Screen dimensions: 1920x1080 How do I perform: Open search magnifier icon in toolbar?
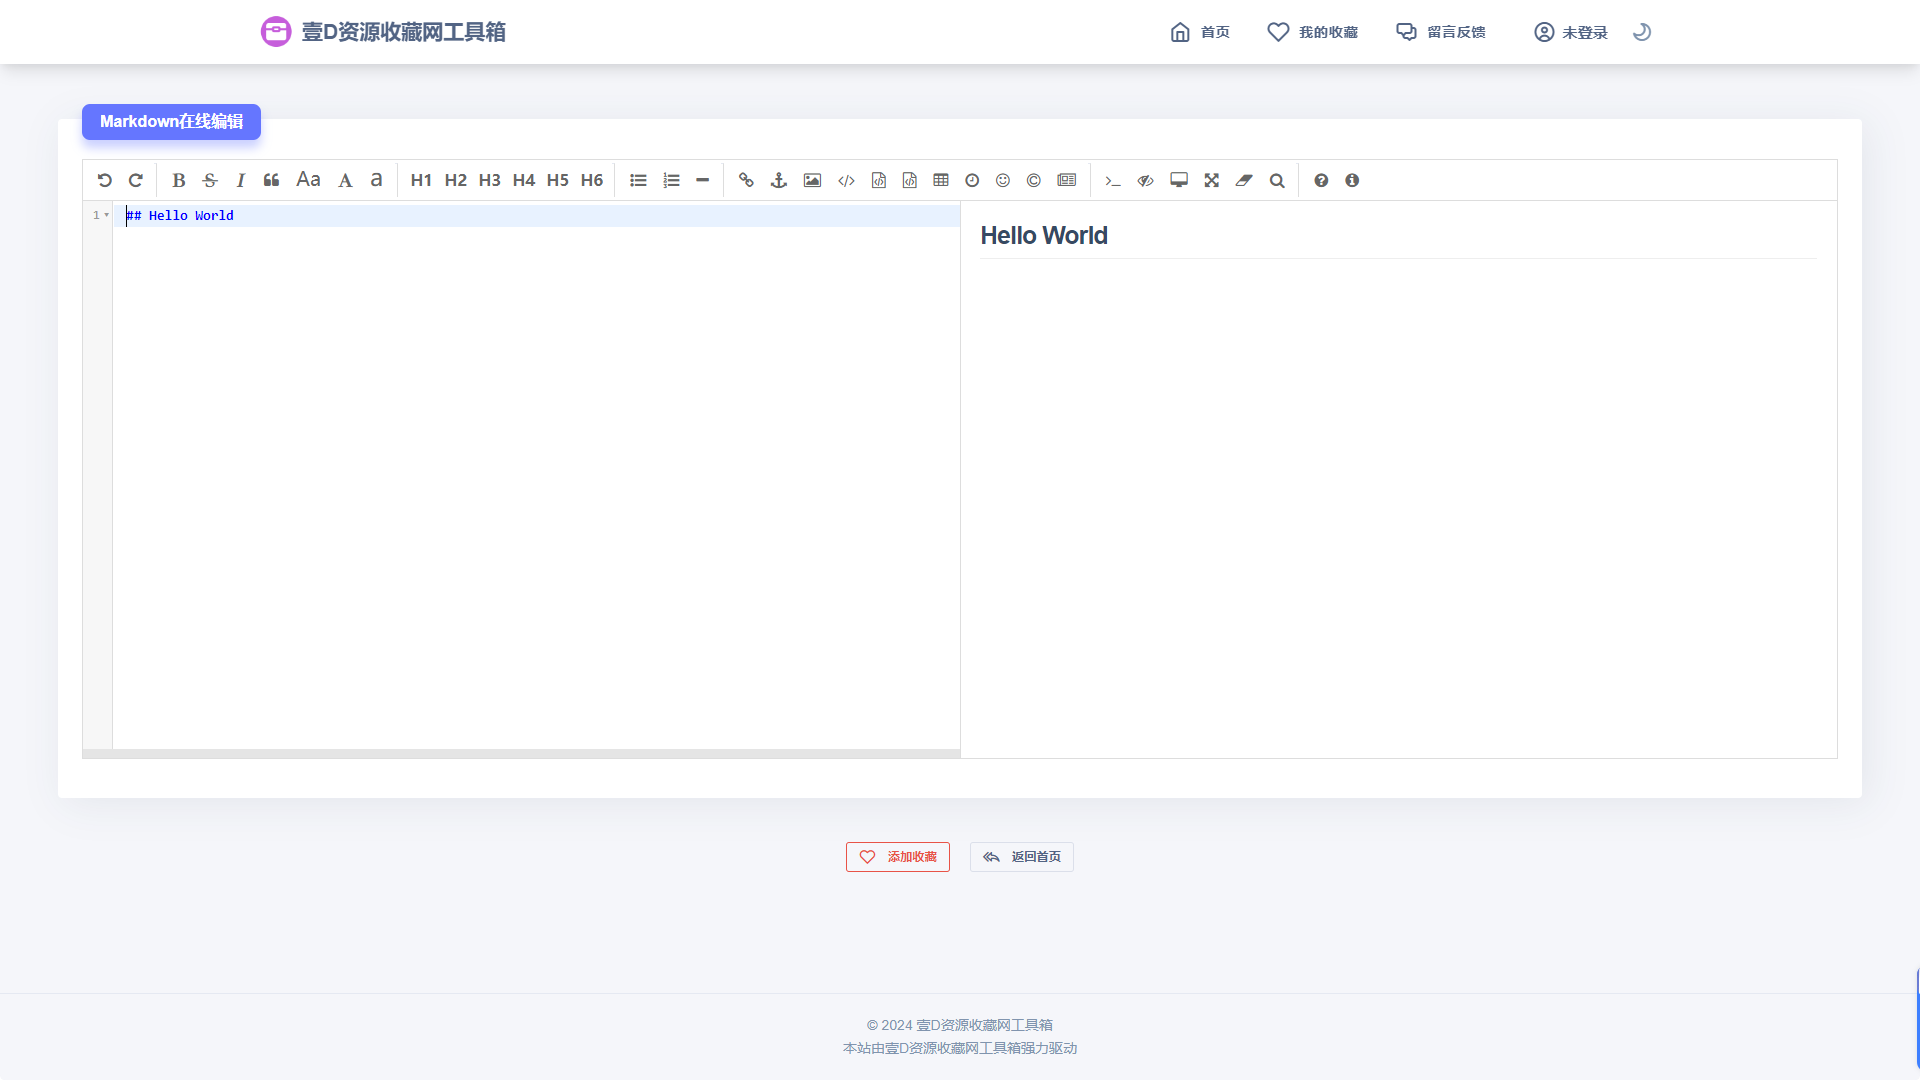pyautogui.click(x=1277, y=180)
